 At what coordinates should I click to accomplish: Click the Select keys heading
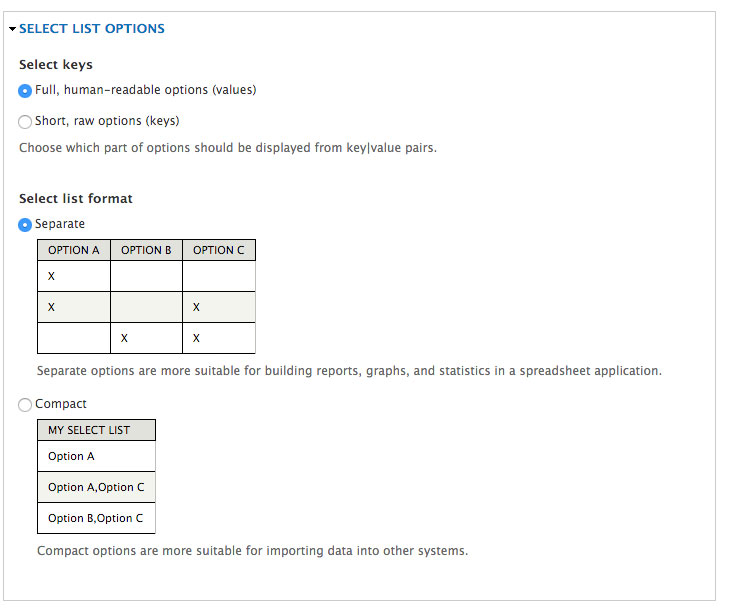pos(56,65)
